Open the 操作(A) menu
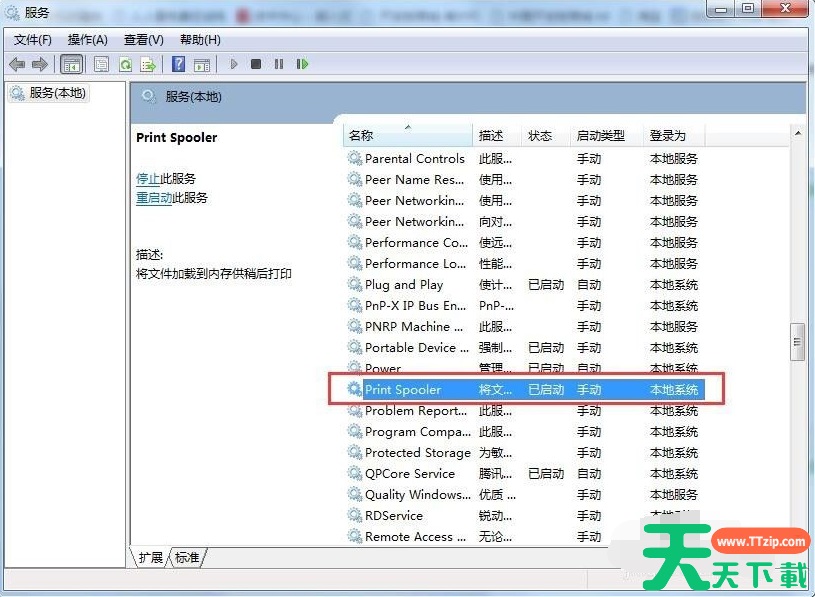815x597 pixels. pos(87,40)
